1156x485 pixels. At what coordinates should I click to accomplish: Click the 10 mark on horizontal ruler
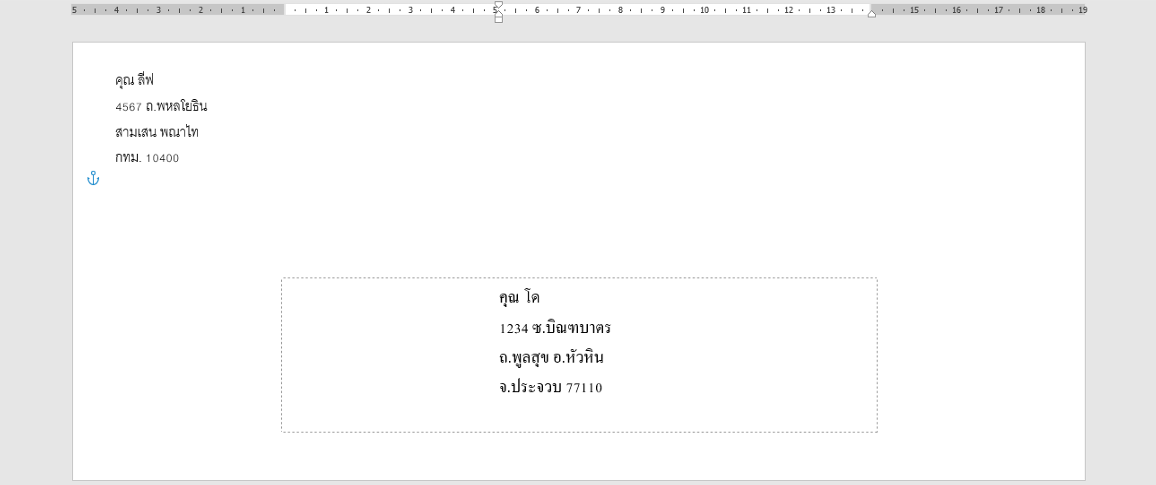[704, 10]
